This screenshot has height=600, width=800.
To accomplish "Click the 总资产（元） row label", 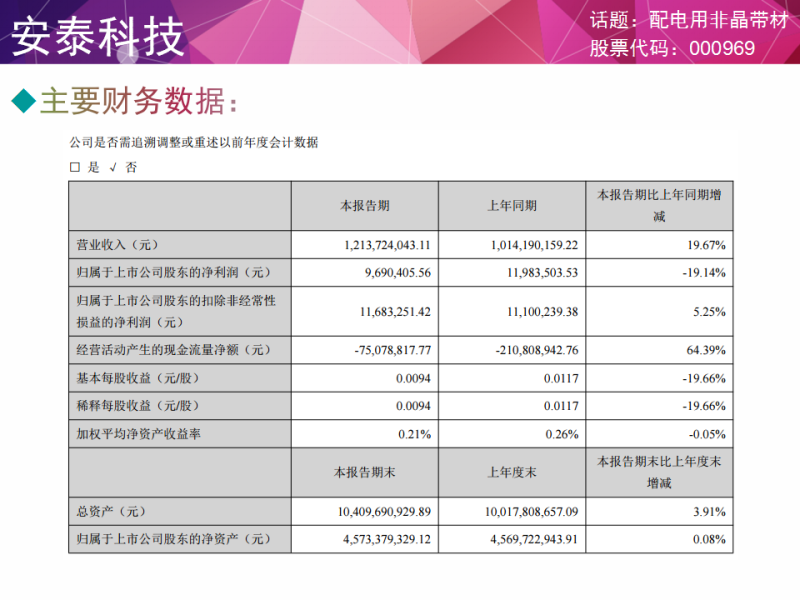I will [111, 511].
